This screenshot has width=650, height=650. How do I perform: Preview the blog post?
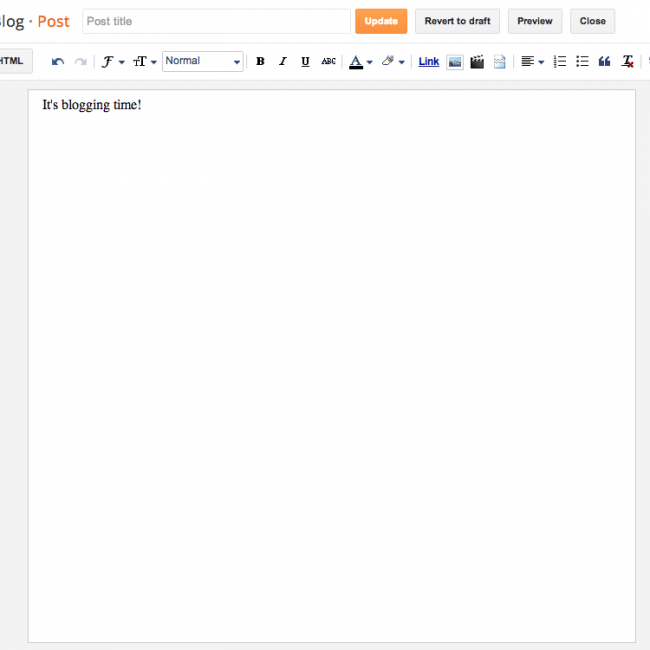(x=535, y=21)
